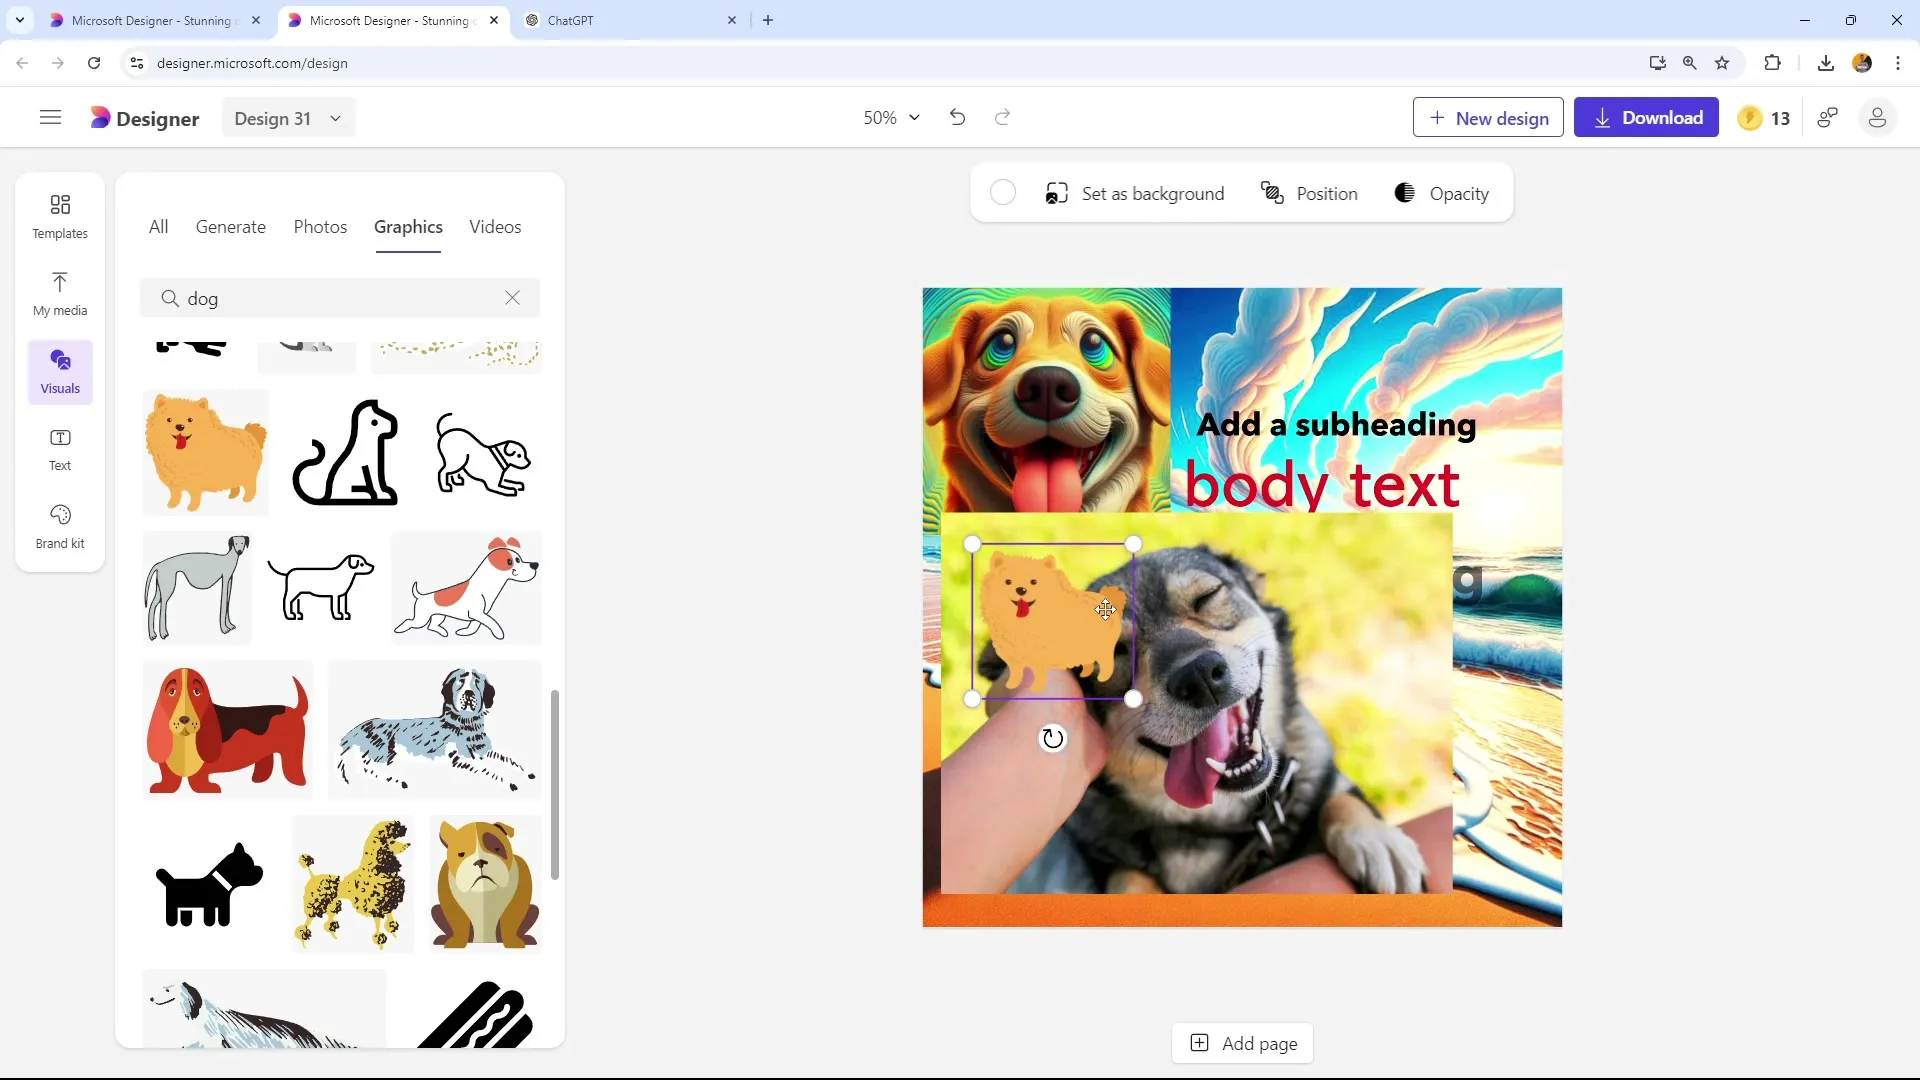Insert the gray greyhound graphic
Viewport: 1920px width, 1080px height.
point(197,588)
